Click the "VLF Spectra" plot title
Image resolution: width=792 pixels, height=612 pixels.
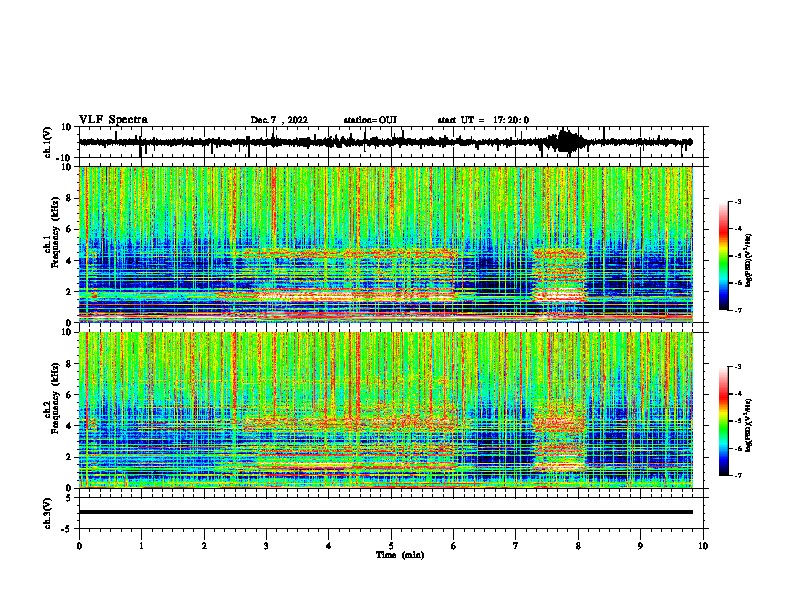[113, 120]
